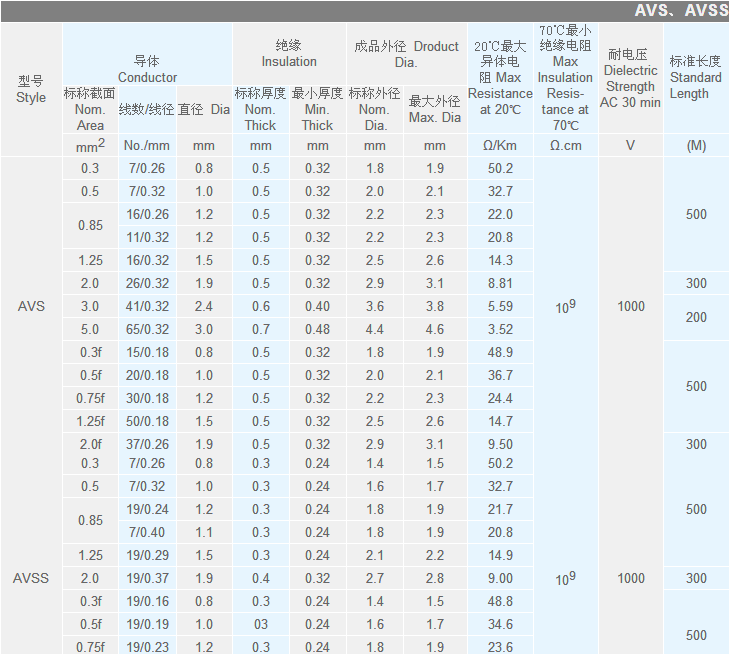Click the '41/0.32' conductor cell
730x654 pixels.
click(147, 306)
